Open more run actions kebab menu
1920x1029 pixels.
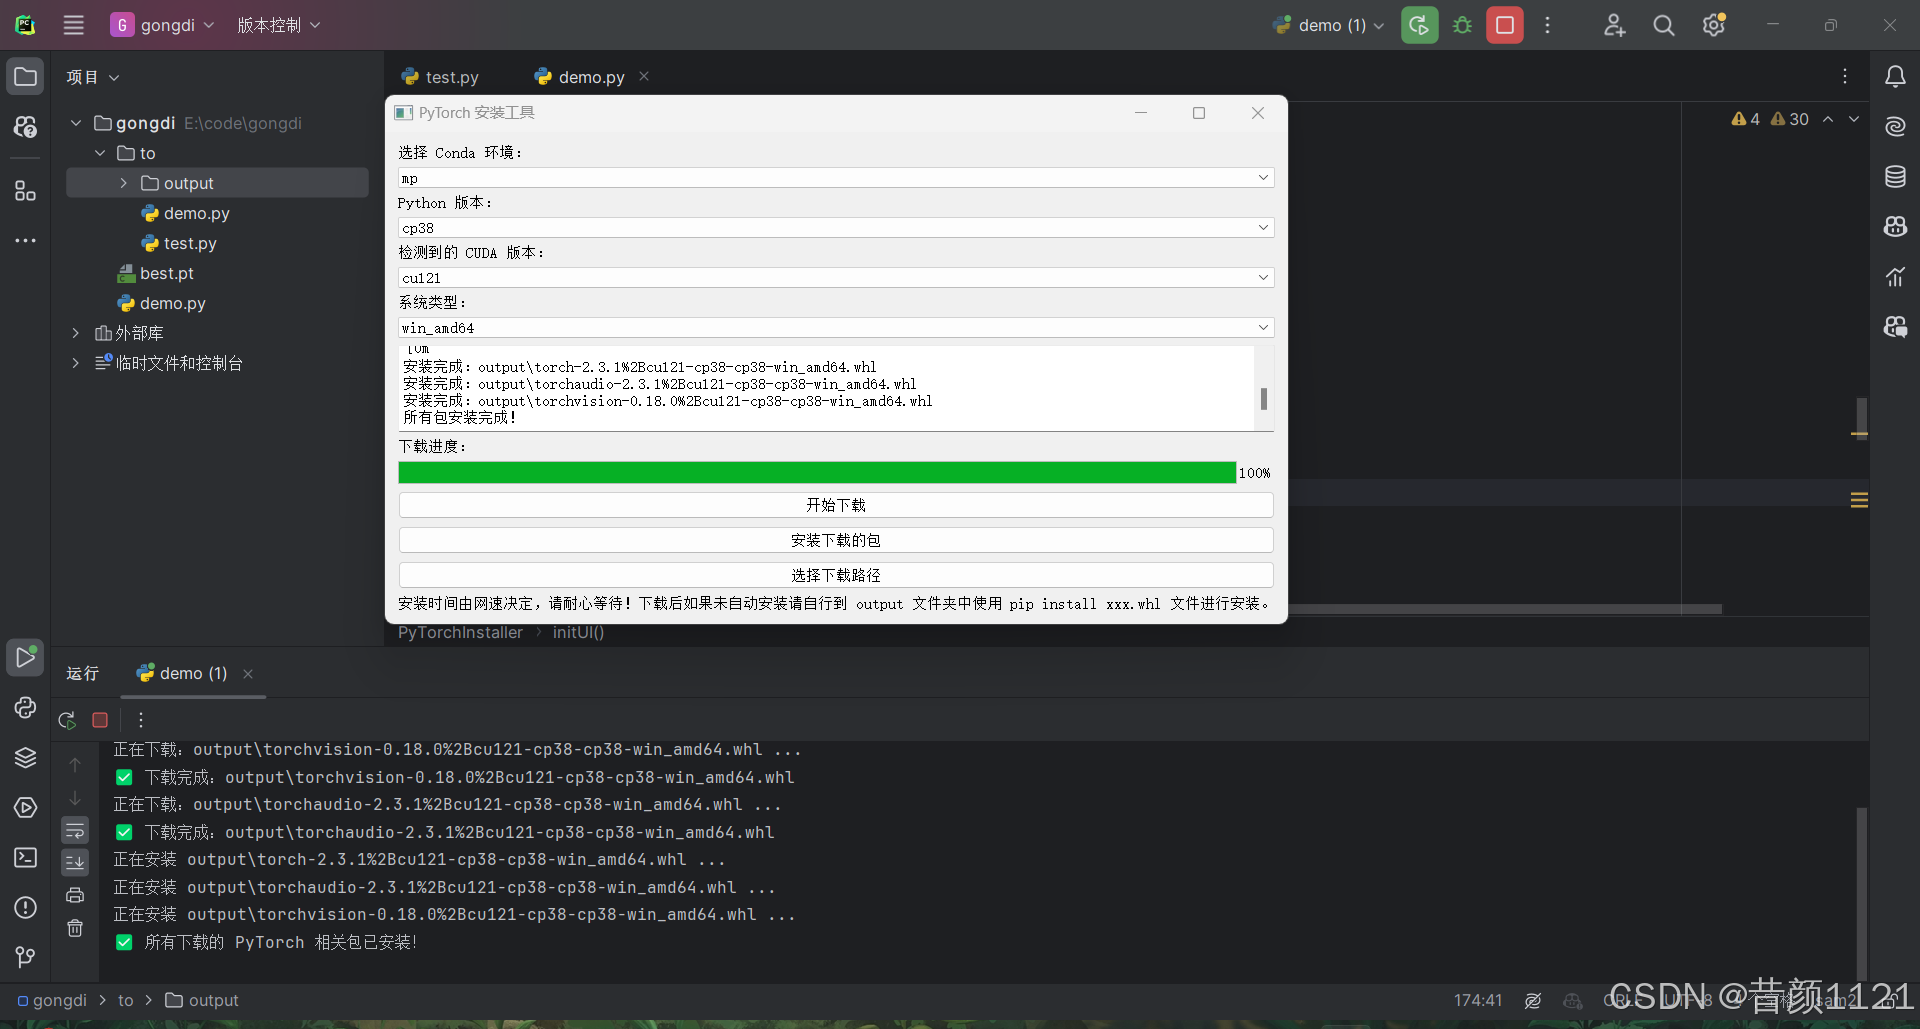1547,25
